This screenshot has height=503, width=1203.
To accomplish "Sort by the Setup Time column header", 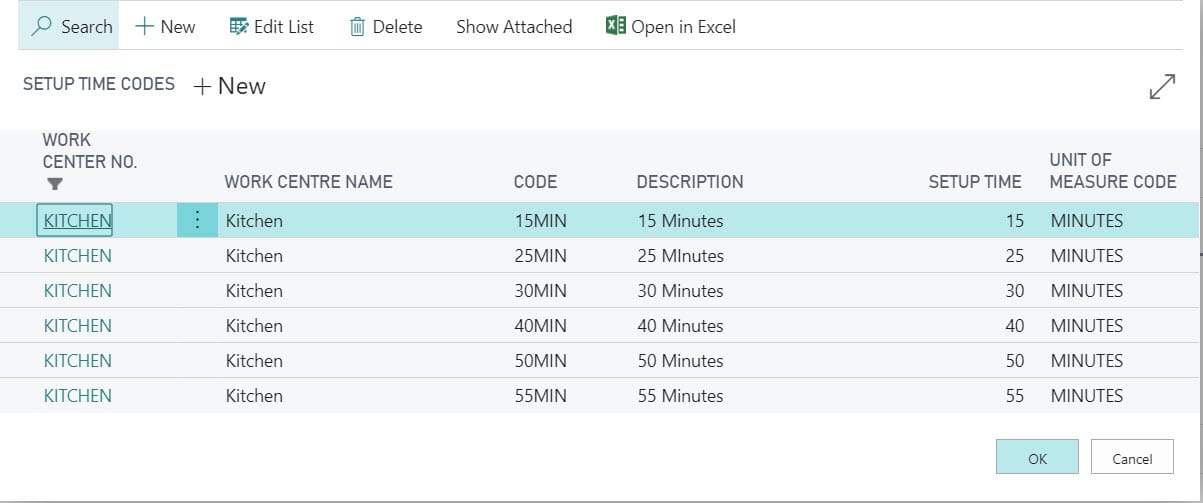I will (x=975, y=182).
